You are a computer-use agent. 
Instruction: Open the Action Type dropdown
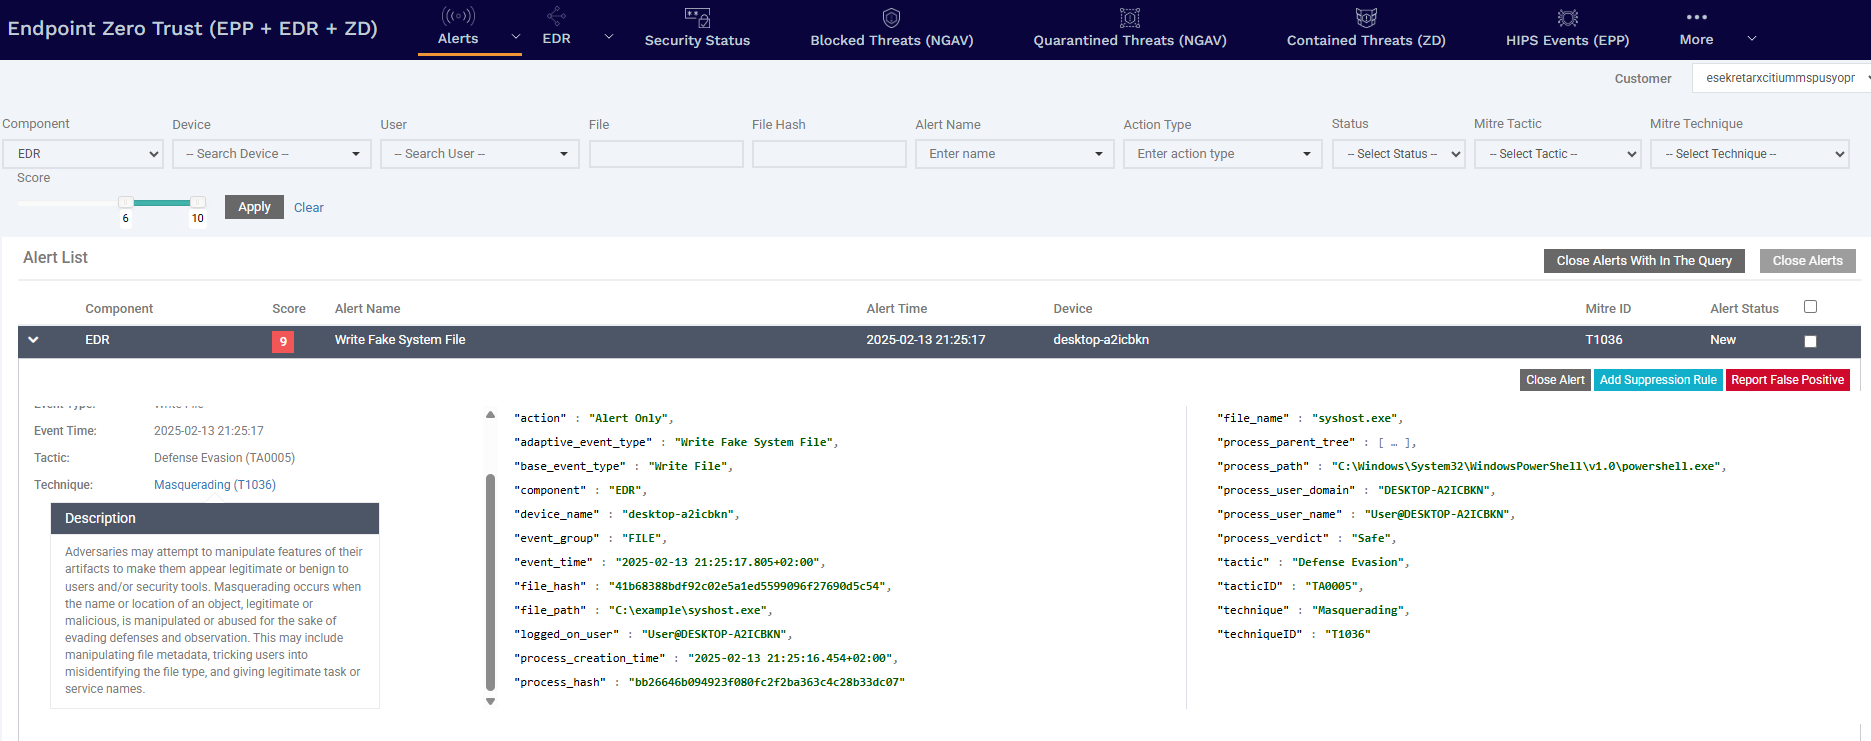click(x=1222, y=154)
